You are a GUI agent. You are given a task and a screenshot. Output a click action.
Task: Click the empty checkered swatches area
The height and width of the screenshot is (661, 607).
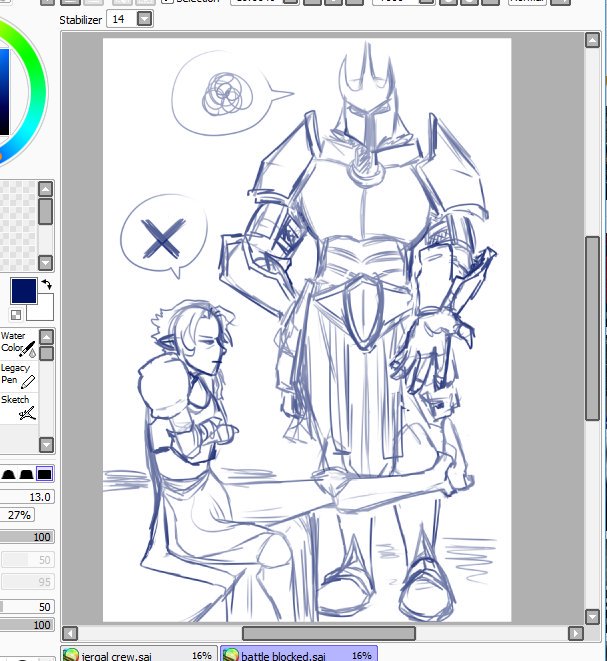[18, 226]
